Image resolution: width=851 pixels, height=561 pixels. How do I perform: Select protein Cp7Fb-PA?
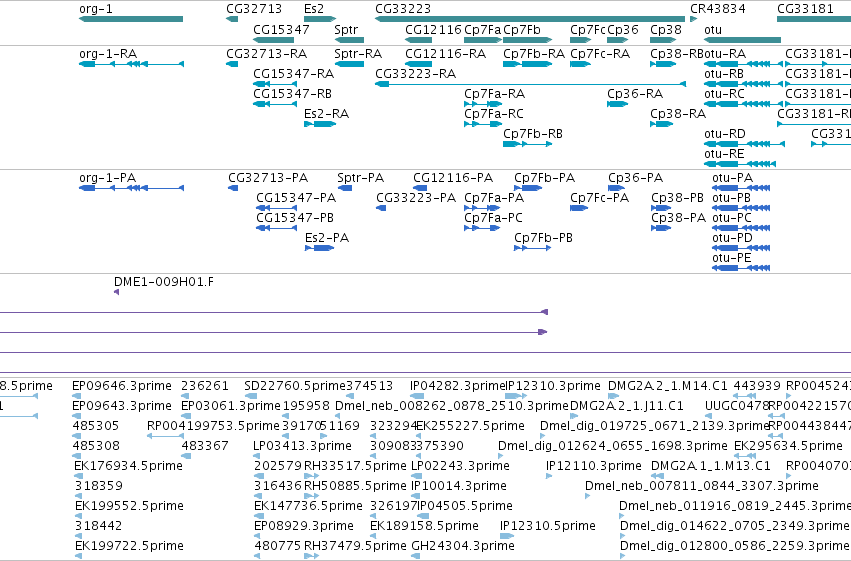528,188
